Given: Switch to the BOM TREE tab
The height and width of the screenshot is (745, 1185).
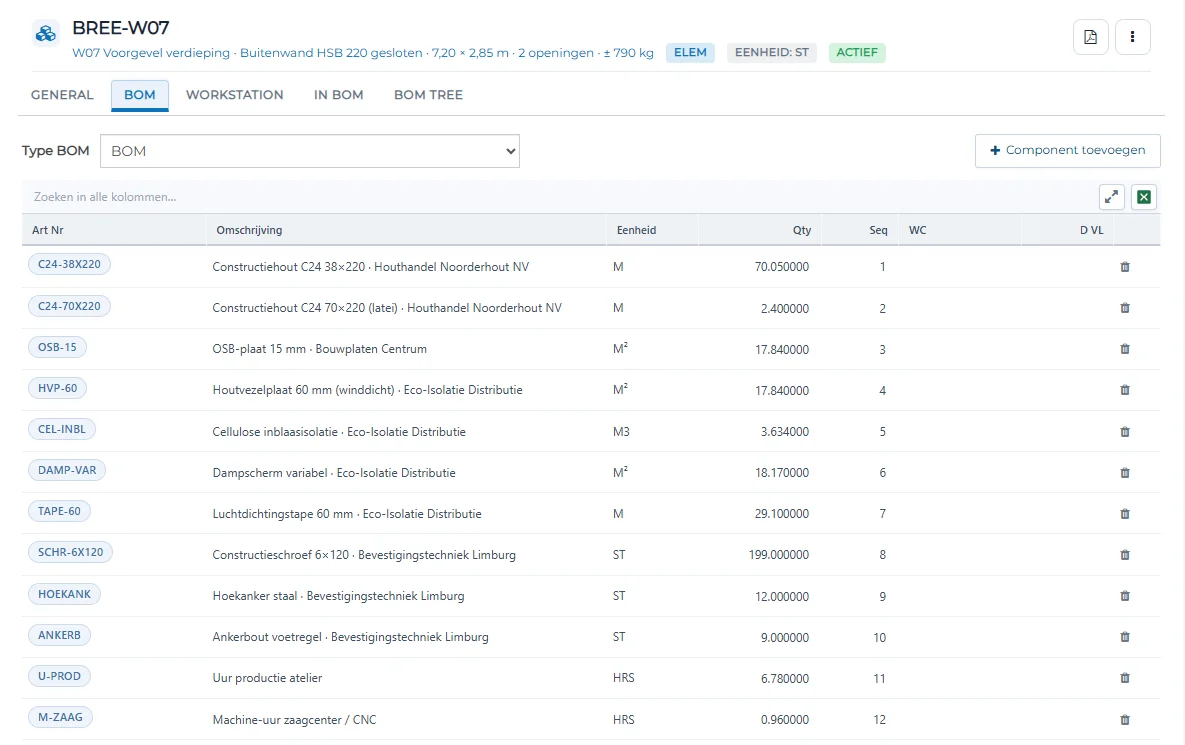Looking at the screenshot, I should click(429, 95).
